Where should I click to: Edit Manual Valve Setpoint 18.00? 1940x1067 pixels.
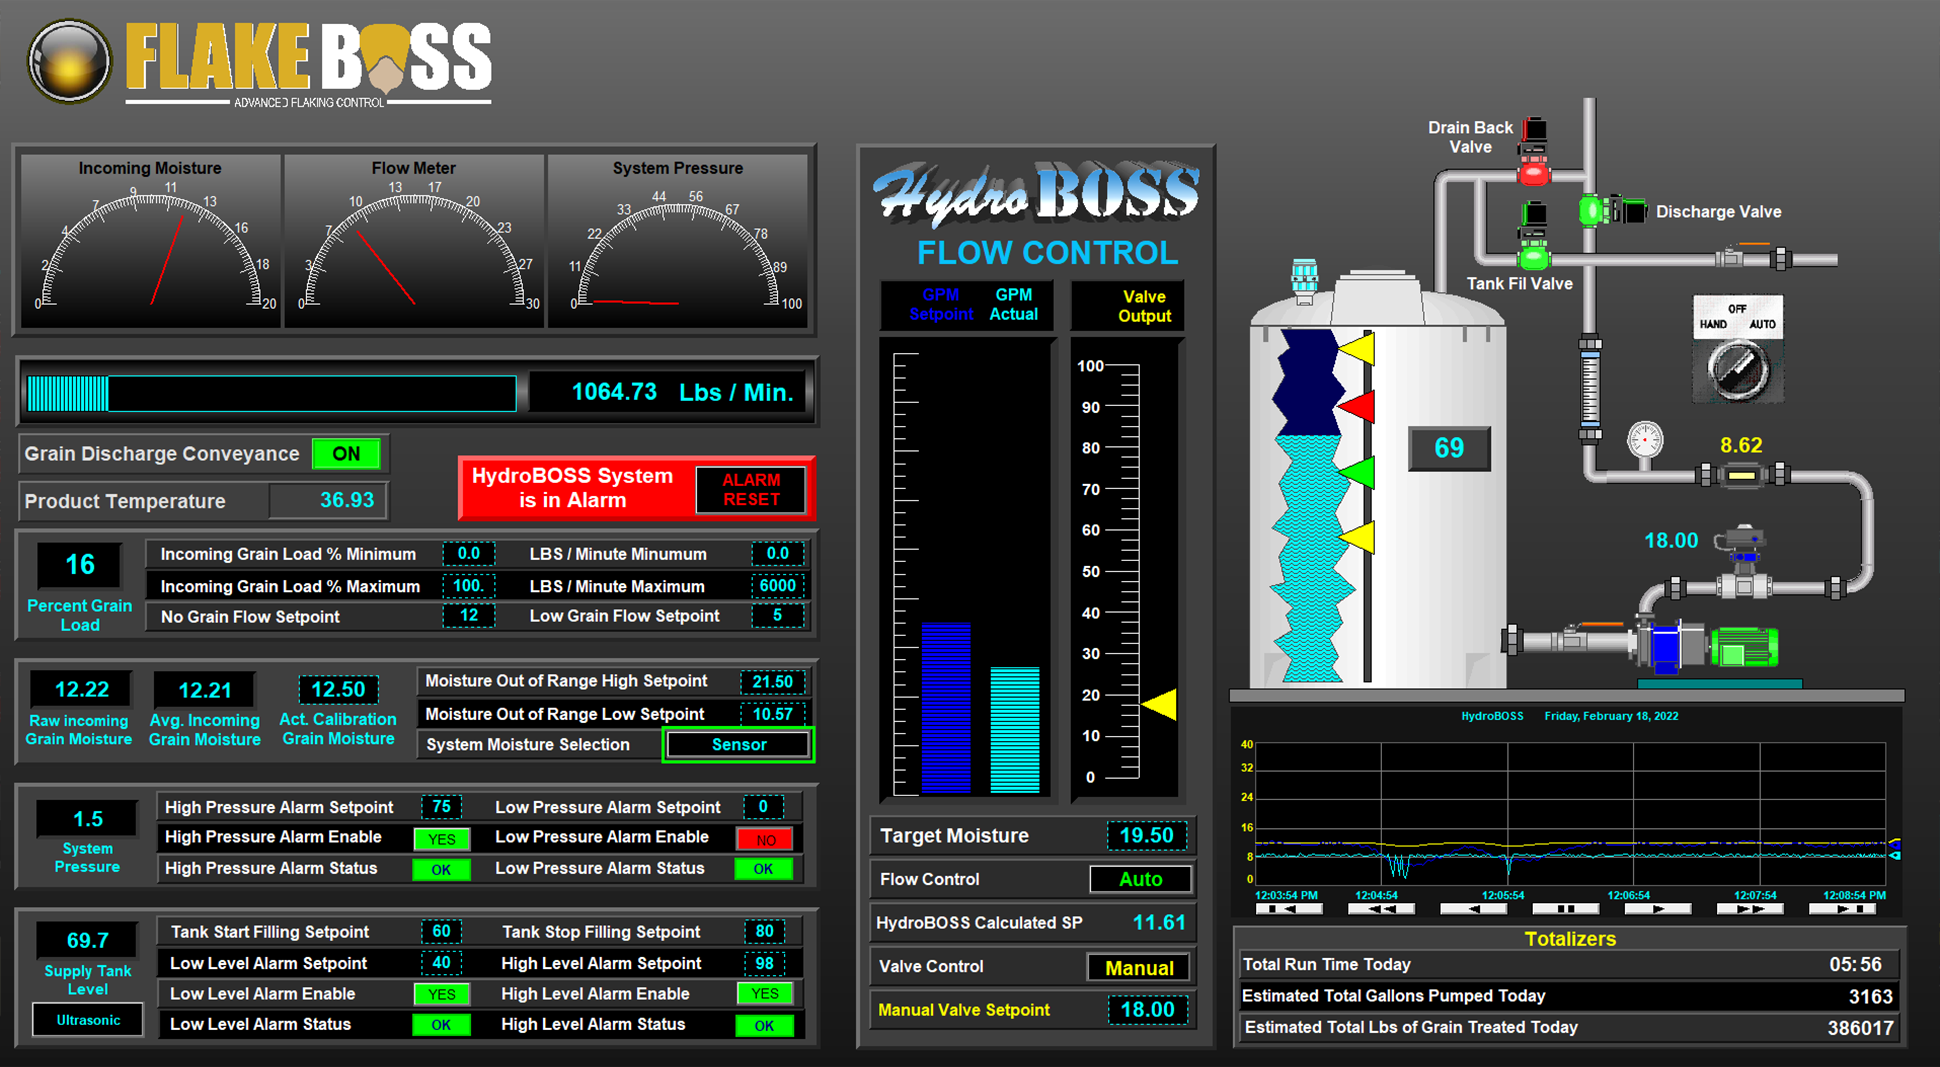click(x=1147, y=1010)
